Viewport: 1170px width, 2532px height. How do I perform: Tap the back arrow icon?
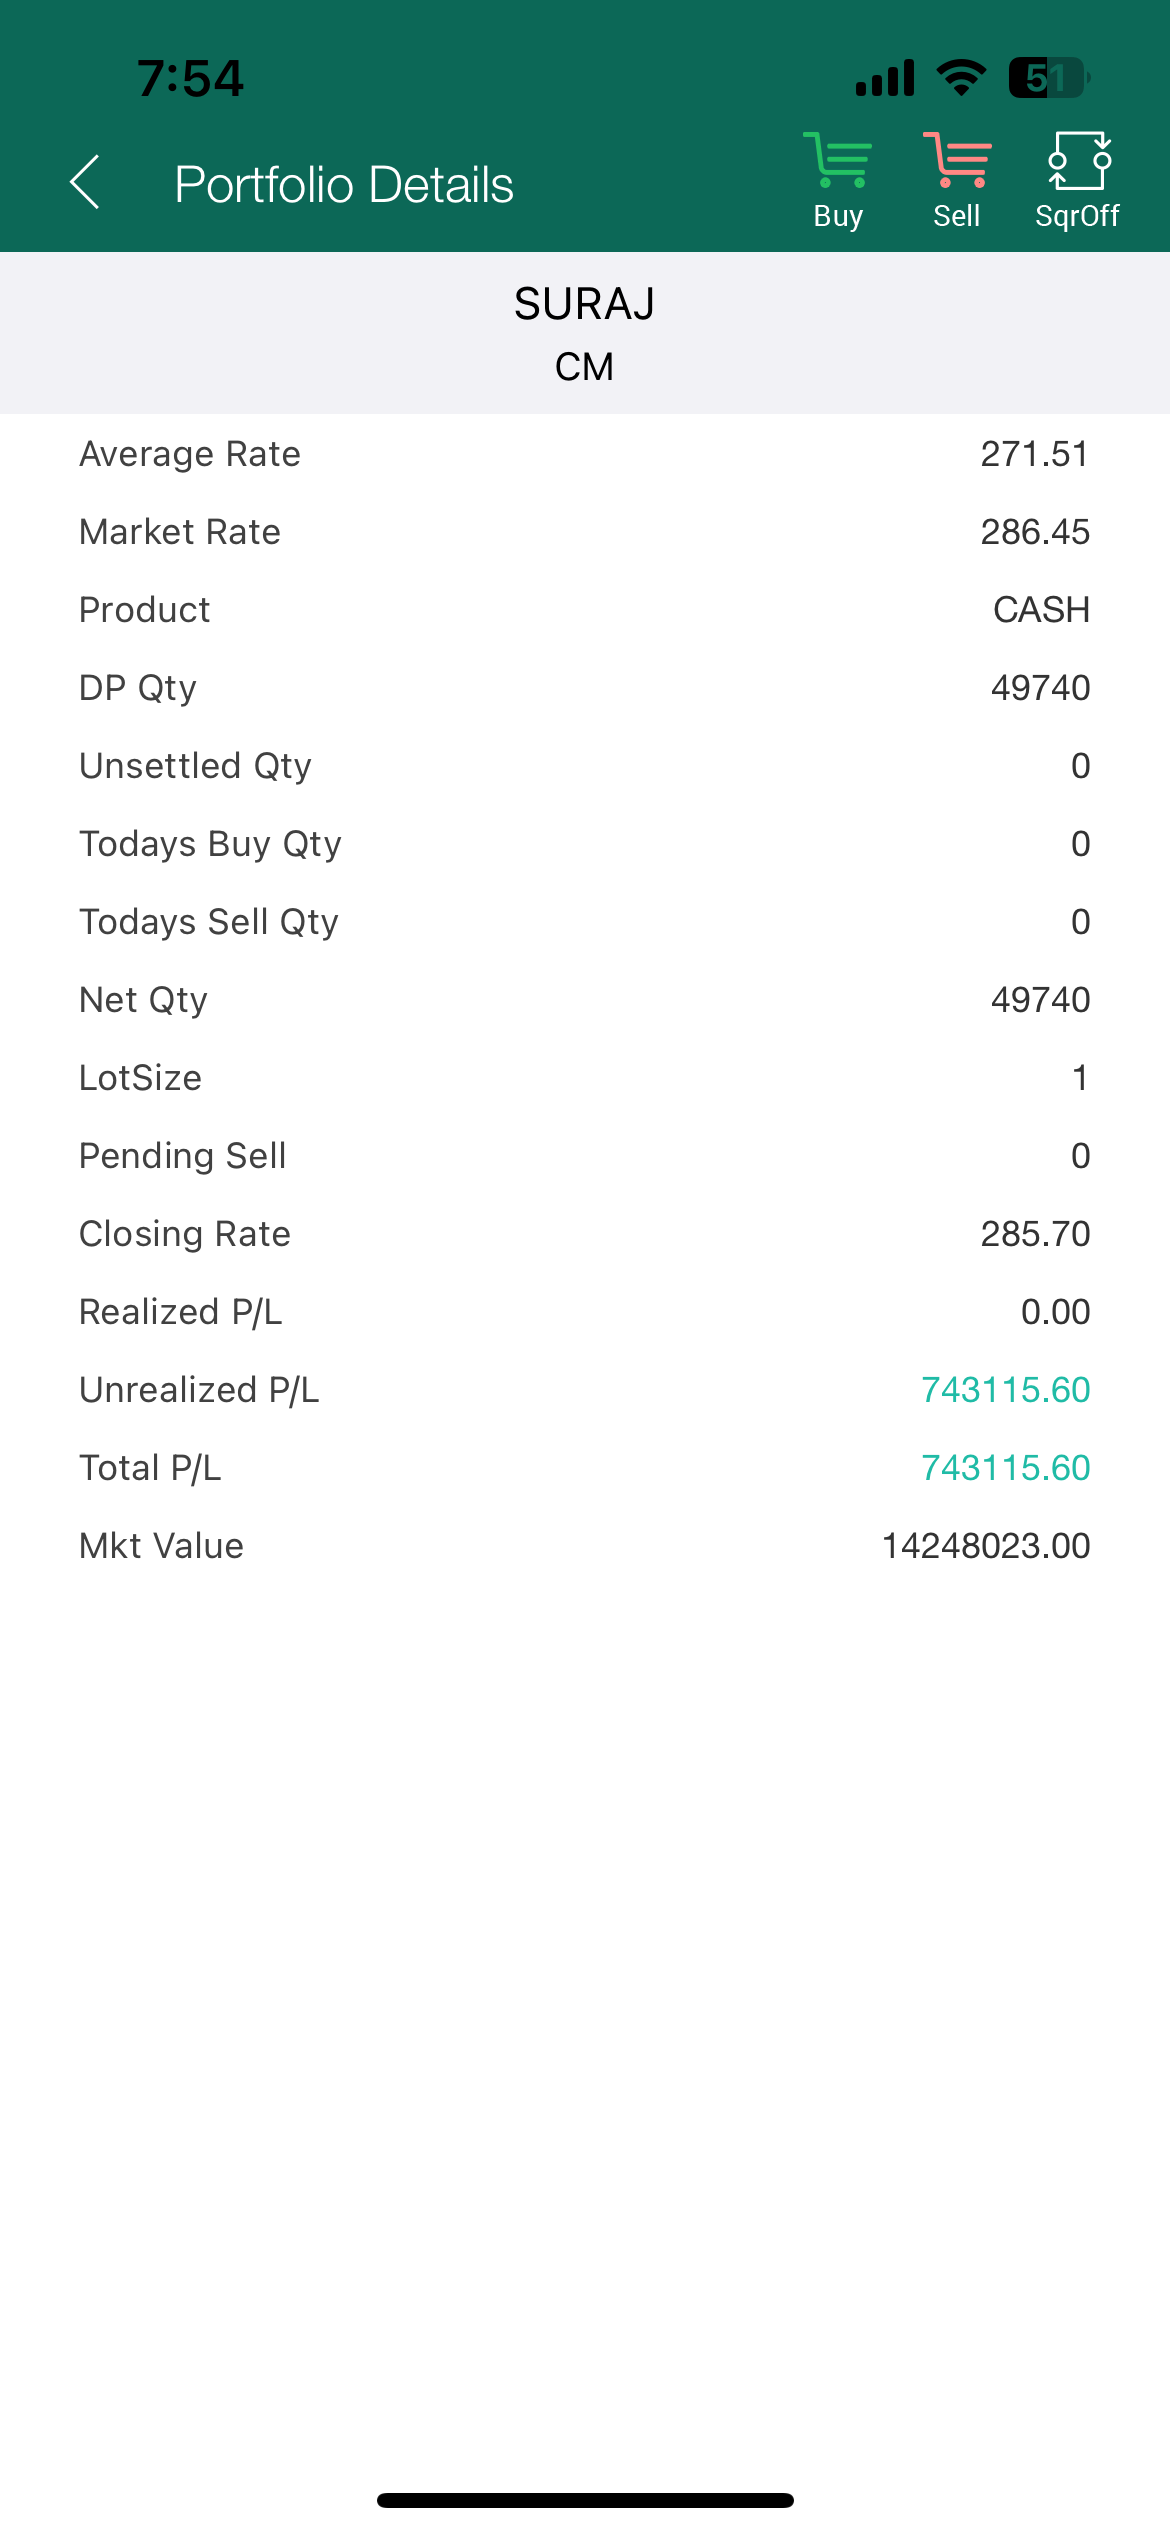tap(85, 183)
